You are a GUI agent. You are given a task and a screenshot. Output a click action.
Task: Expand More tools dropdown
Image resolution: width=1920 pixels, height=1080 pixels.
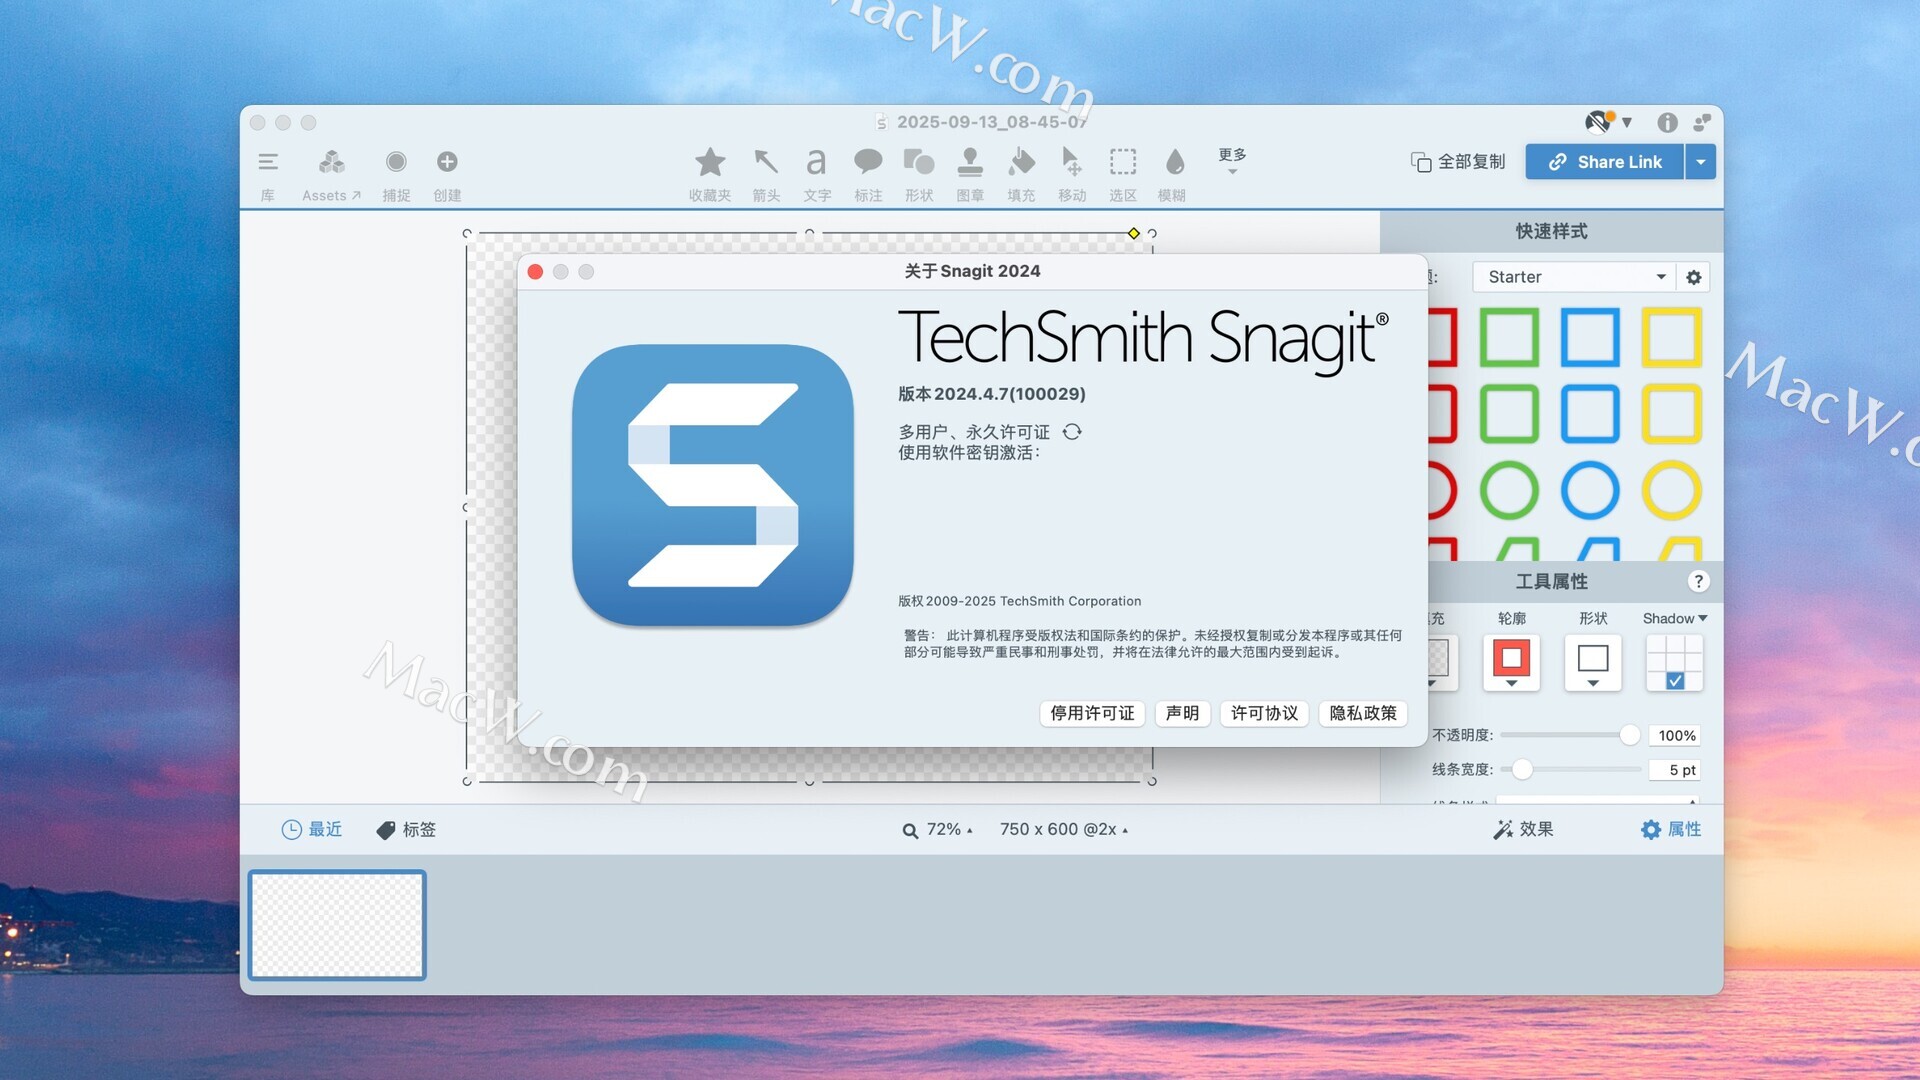click(1232, 161)
